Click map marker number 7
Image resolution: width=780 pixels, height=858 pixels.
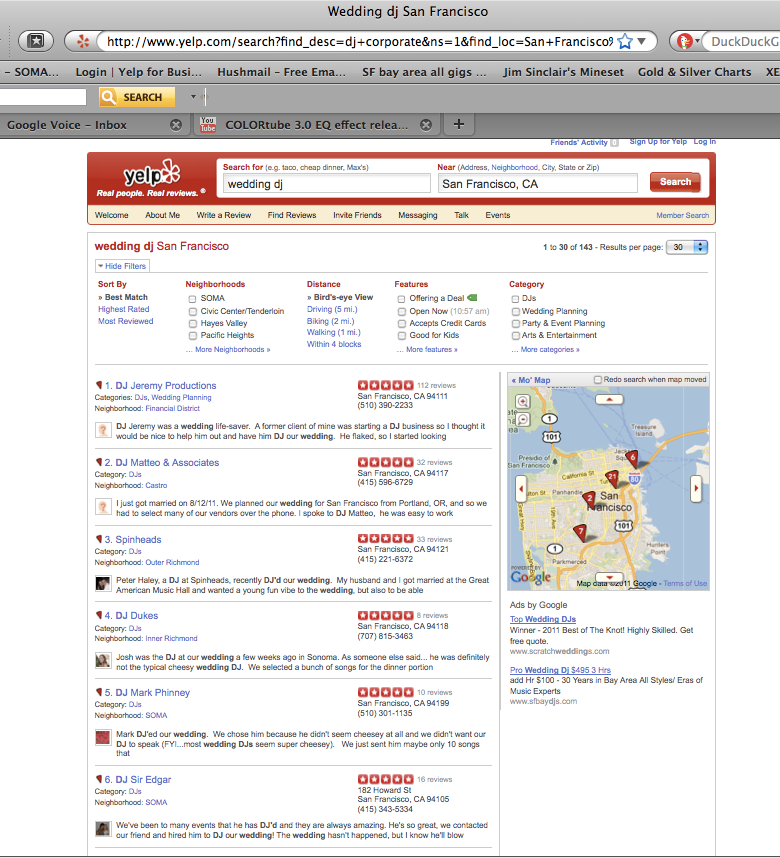pyautogui.click(x=580, y=531)
